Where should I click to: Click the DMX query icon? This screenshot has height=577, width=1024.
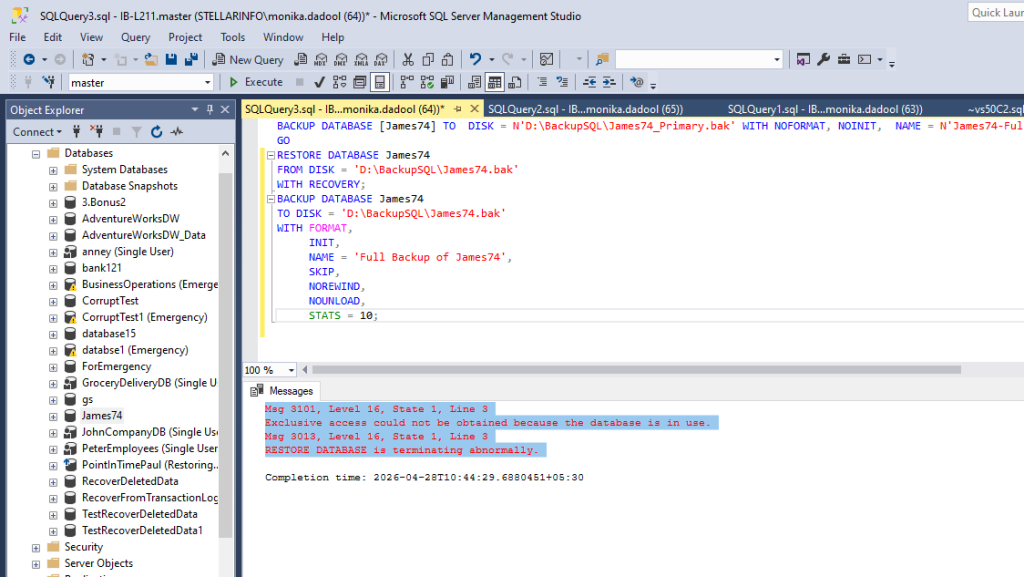pyautogui.click(x=340, y=59)
